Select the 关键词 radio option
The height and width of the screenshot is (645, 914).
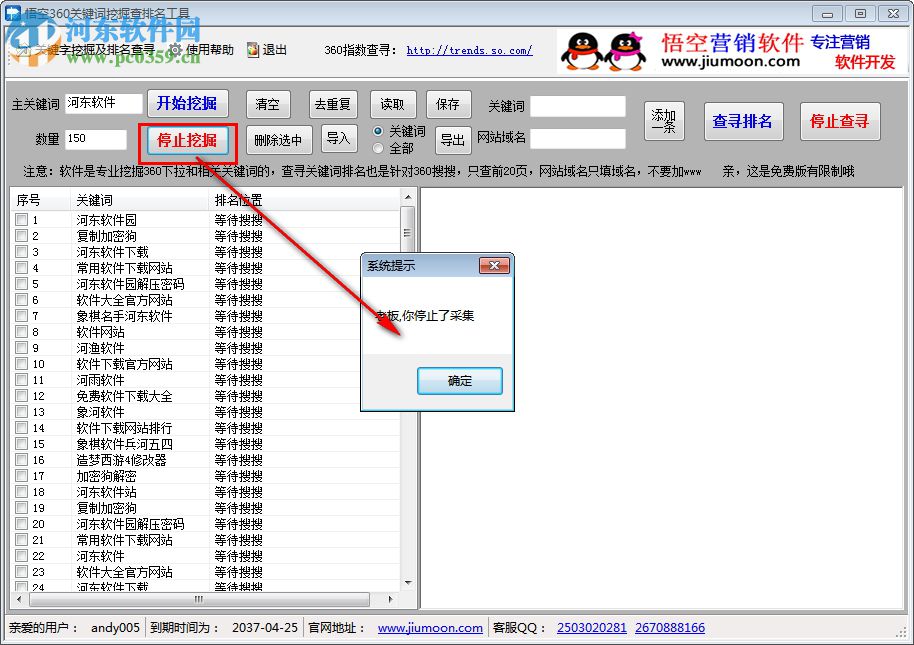click(378, 131)
